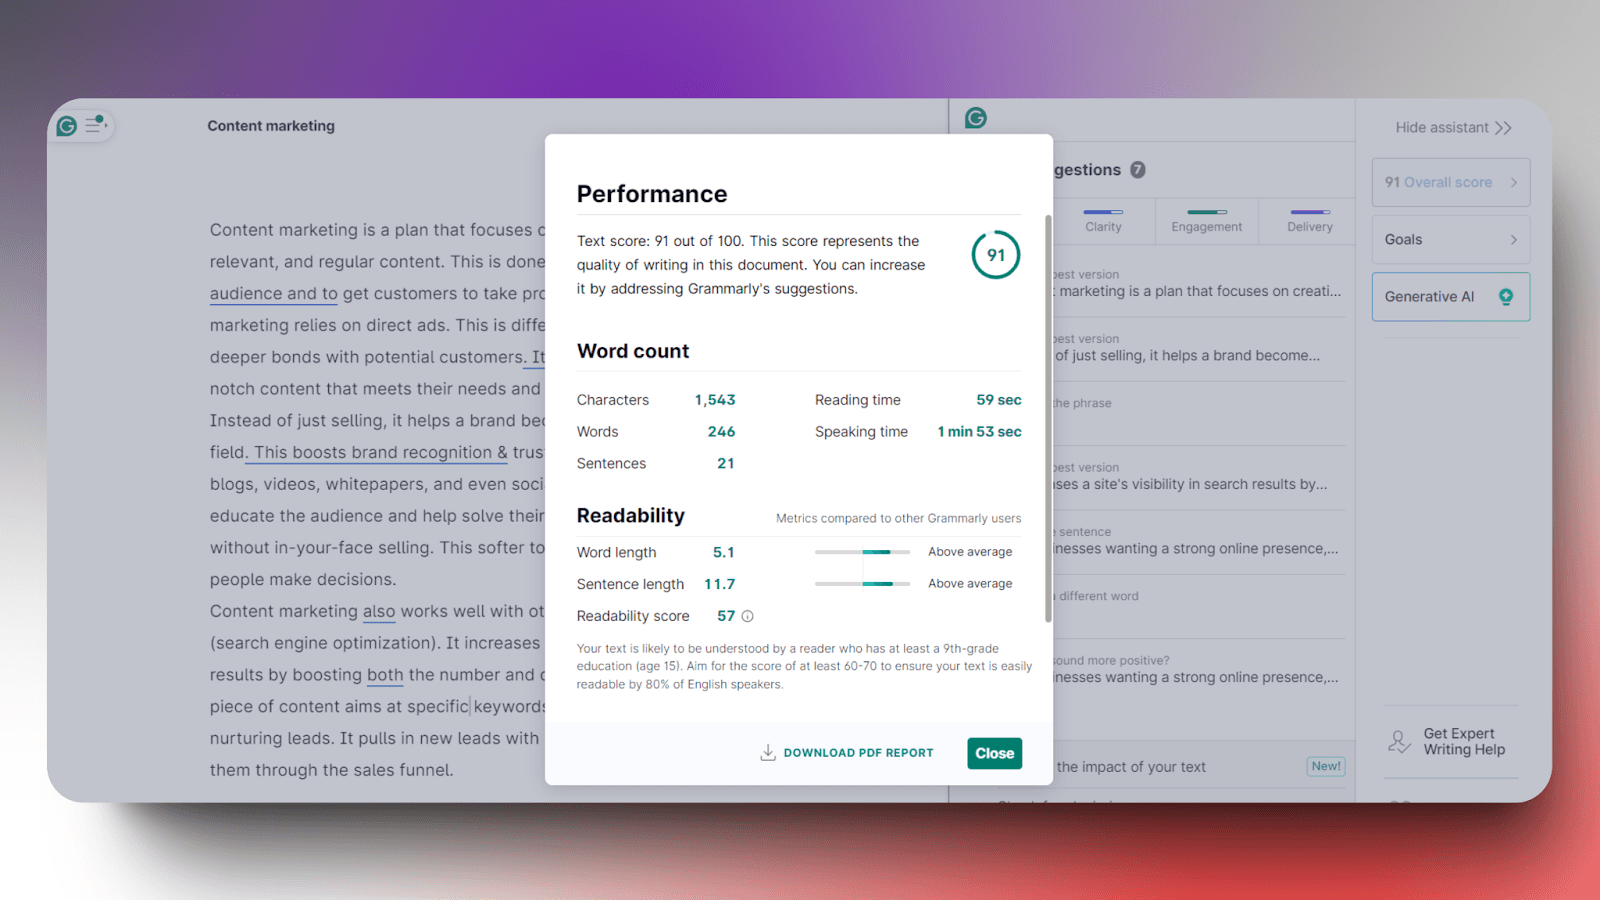The height and width of the screenshot is (900, 1600).
Task: Click the suggestions count badge
Action: click(x=1138, y=170)
